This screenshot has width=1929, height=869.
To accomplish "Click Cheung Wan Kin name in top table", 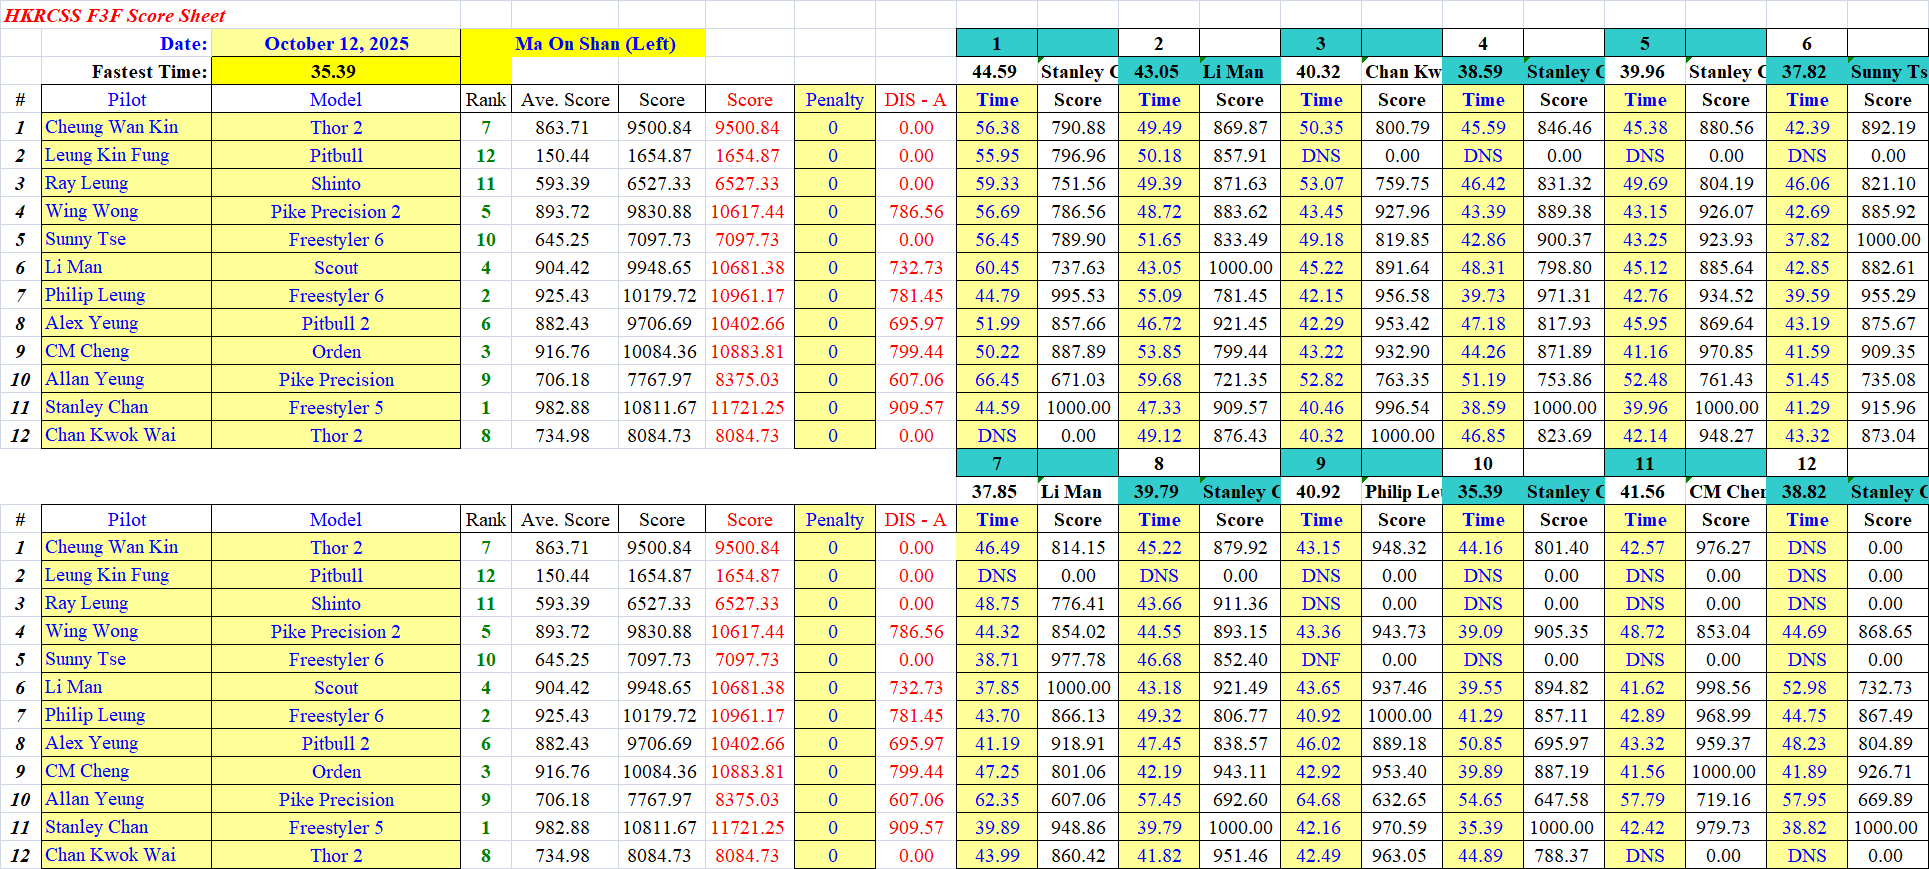I will pyautogui.click(x=111, y=127).
